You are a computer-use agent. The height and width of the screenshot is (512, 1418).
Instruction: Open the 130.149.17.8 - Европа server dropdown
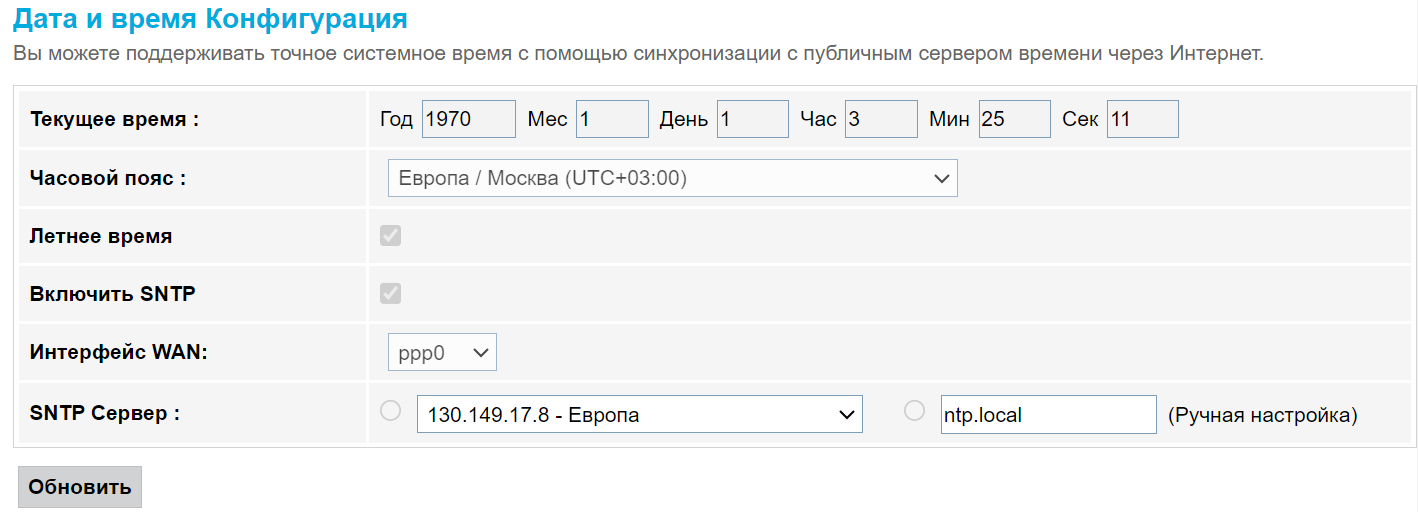point(639,414)
